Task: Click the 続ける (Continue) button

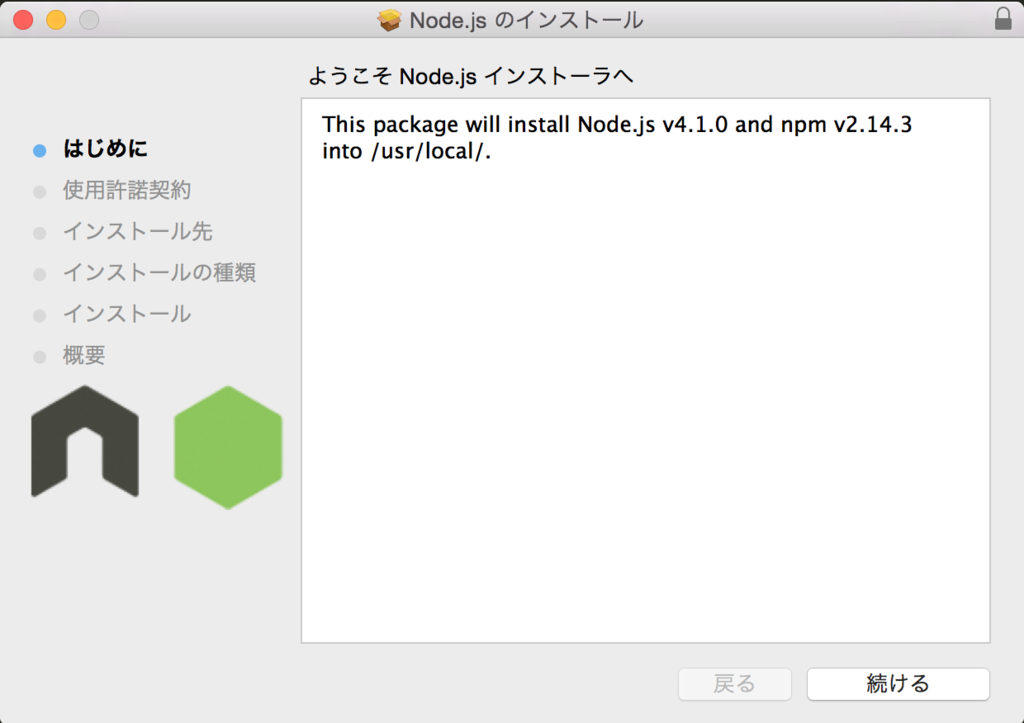Action: (898, 684)
